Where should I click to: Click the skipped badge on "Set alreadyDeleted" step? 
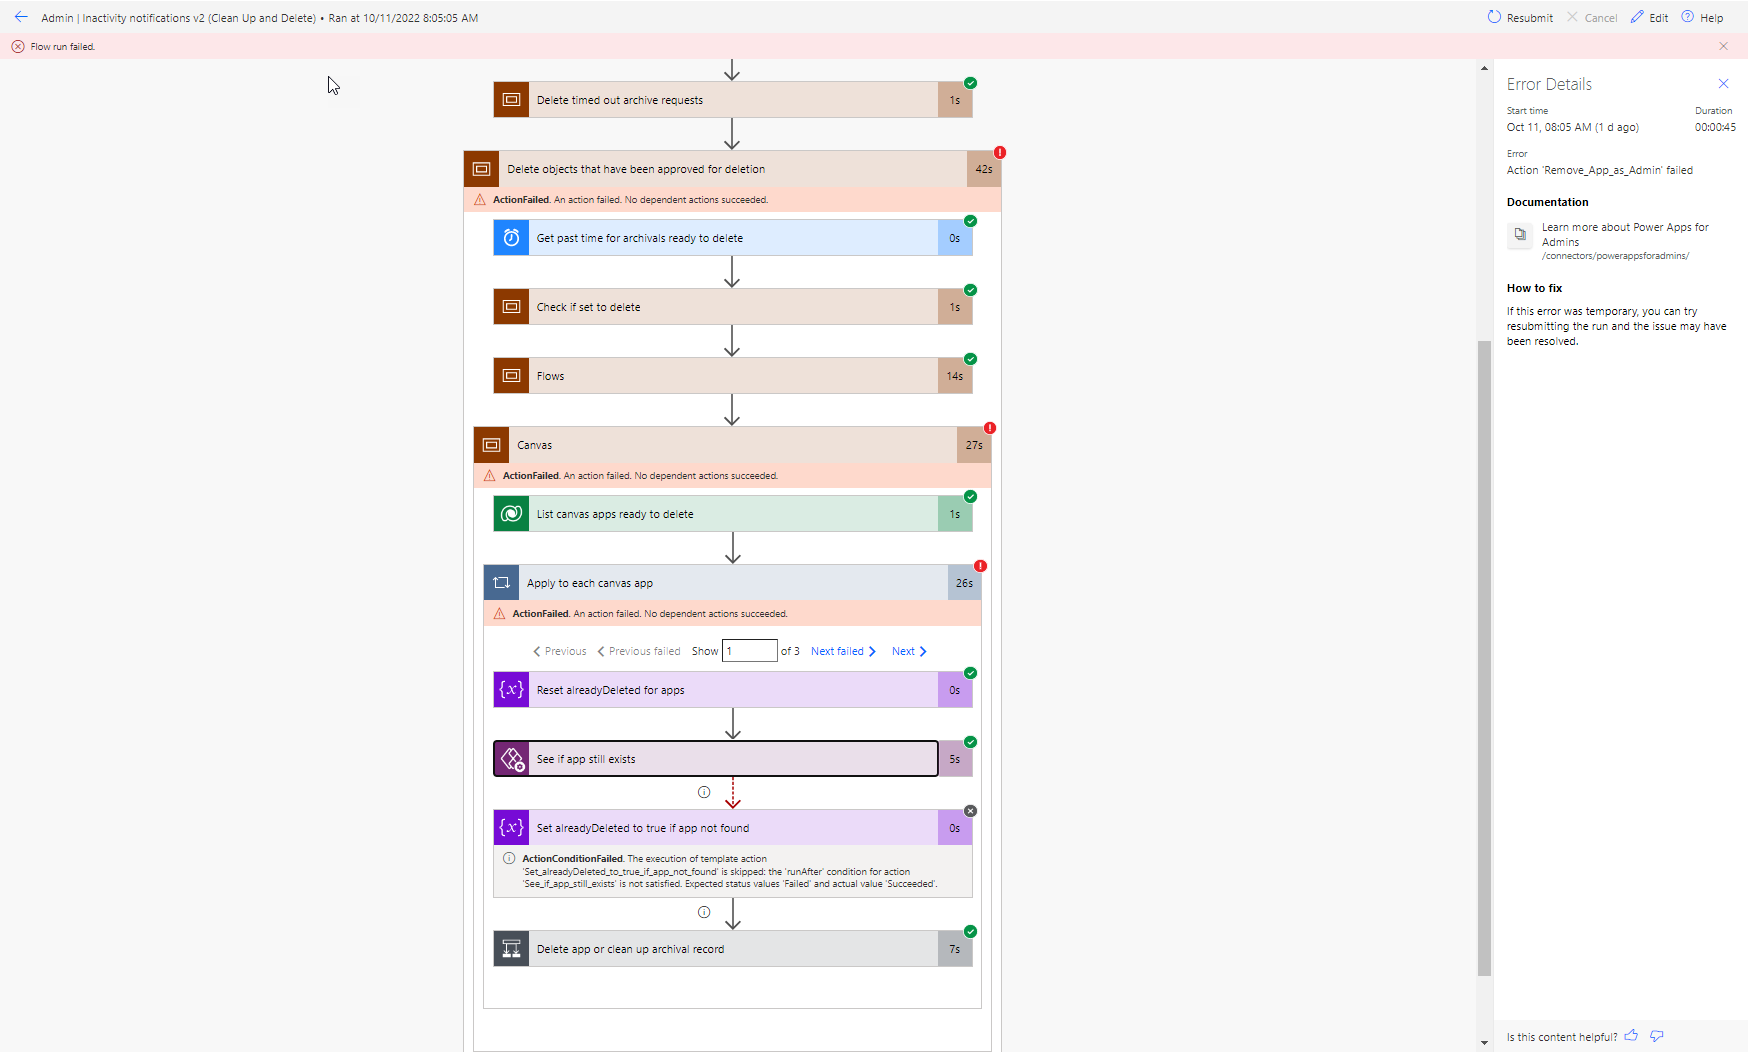pyautogui.click(x=971, y=811)
